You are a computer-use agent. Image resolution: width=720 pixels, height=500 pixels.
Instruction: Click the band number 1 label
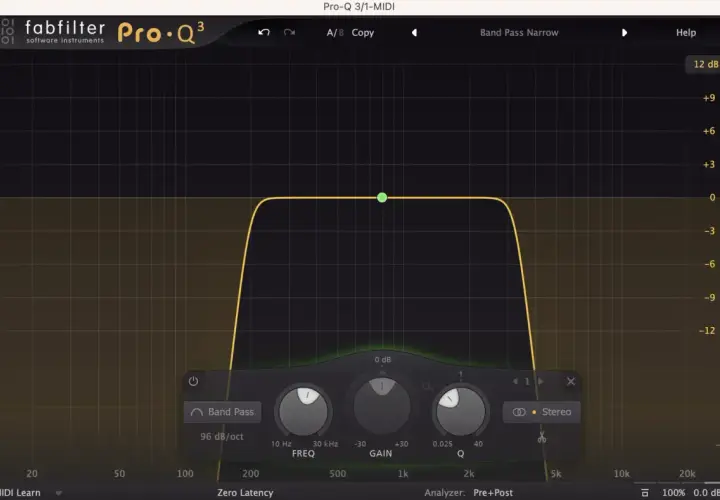[527, 382]
